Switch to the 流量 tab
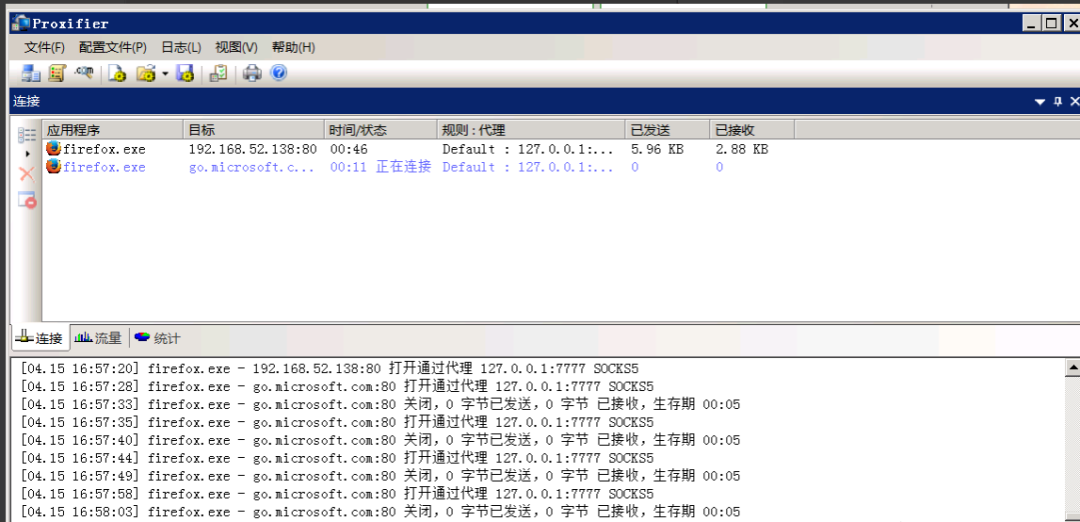Image resolution: width=1080 pixels, height=522 pixels. (99, 338)
